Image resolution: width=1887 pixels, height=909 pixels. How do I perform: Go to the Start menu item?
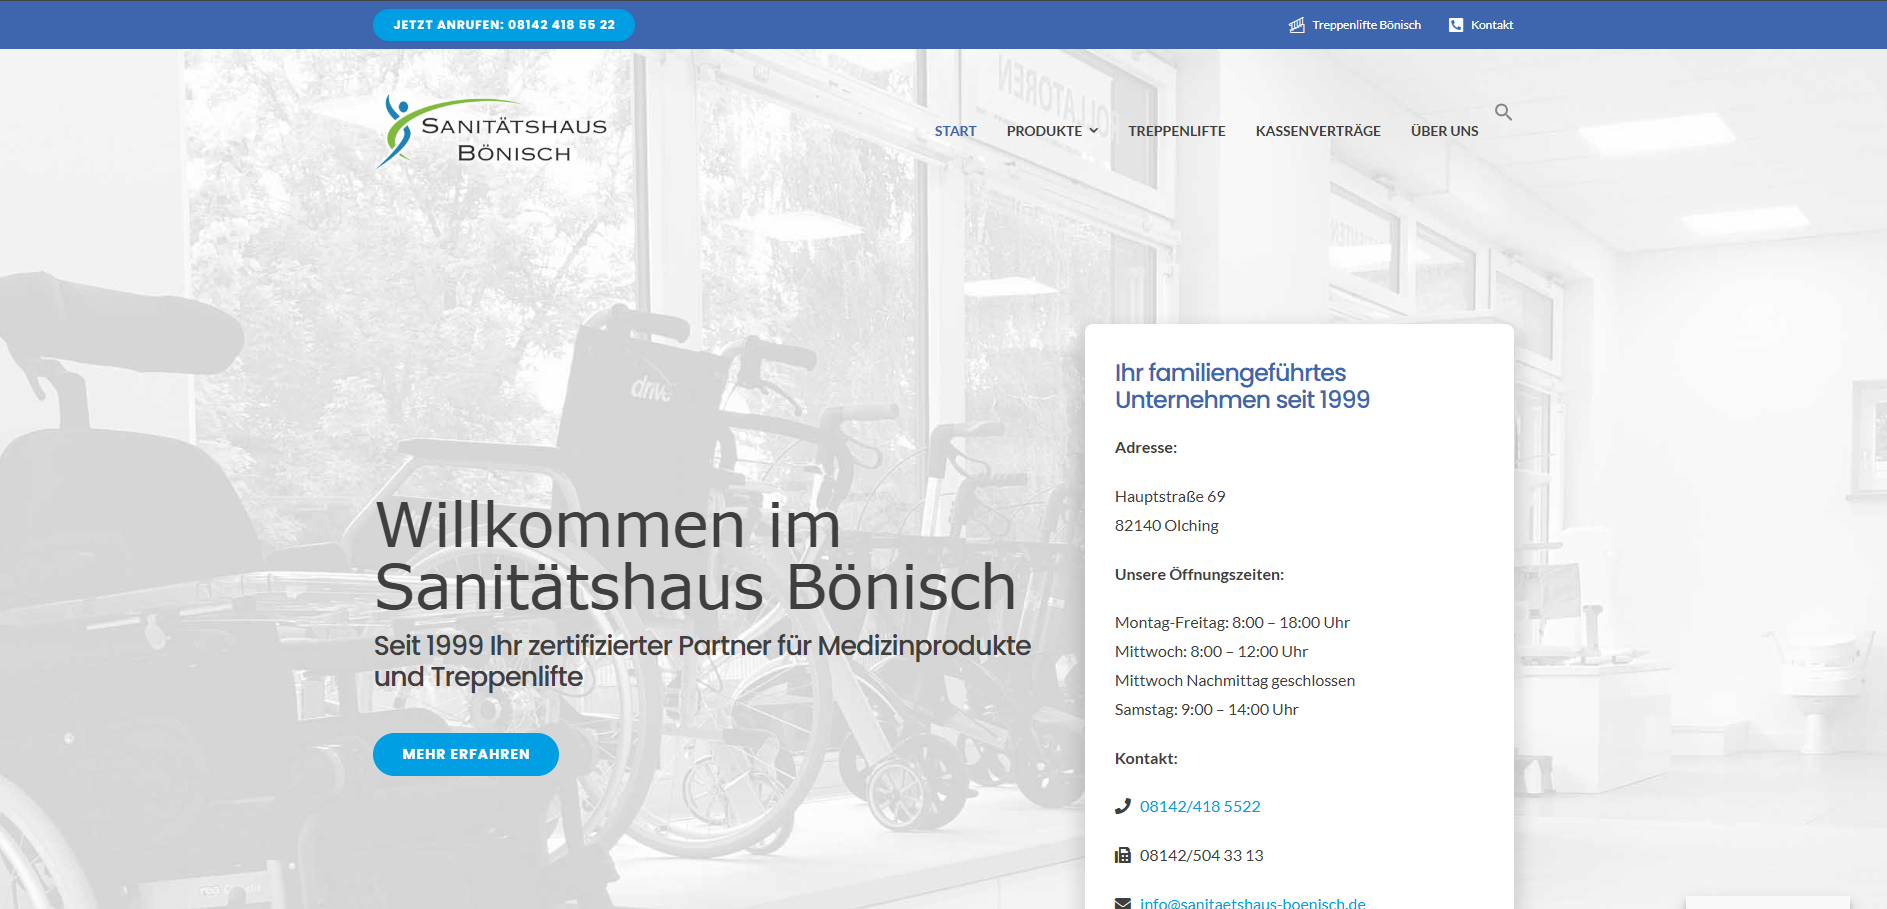(x=955, y=131)
